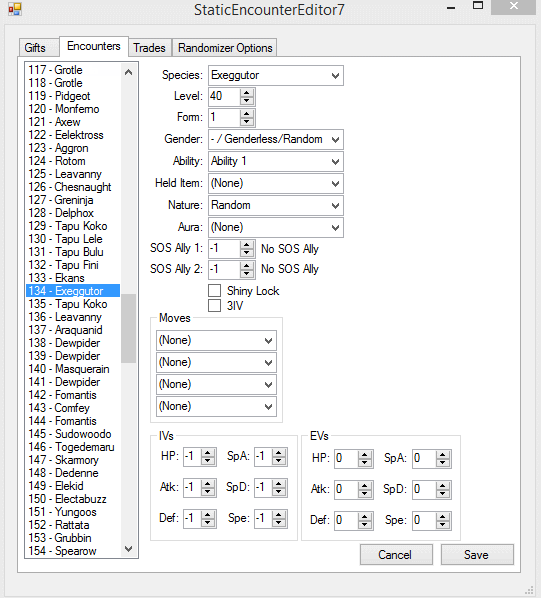Lower Spe EV using the down arrow
Screen dimensions: 541x598
(x=443, y=524)
